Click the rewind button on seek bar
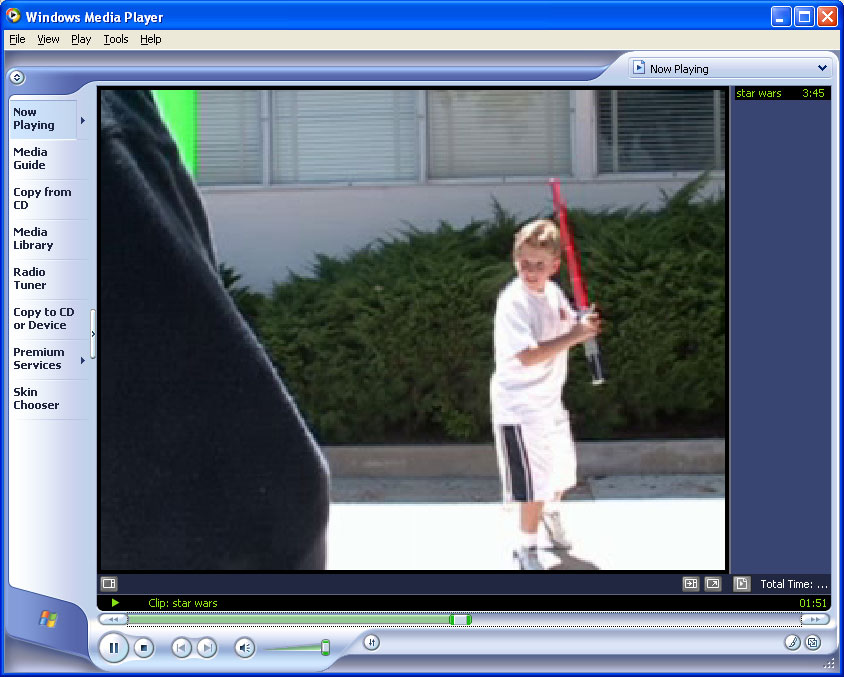 tap(112, 619)
